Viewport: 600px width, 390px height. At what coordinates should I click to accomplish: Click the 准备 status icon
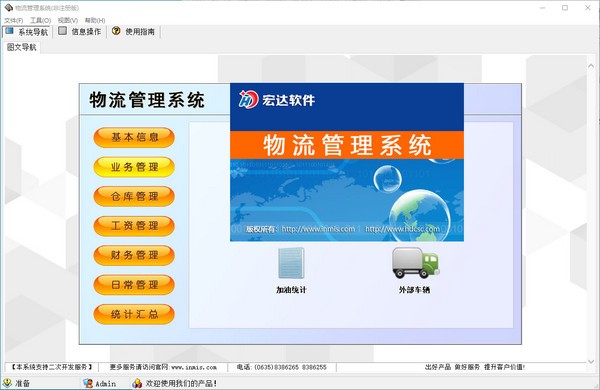point(7,383)
